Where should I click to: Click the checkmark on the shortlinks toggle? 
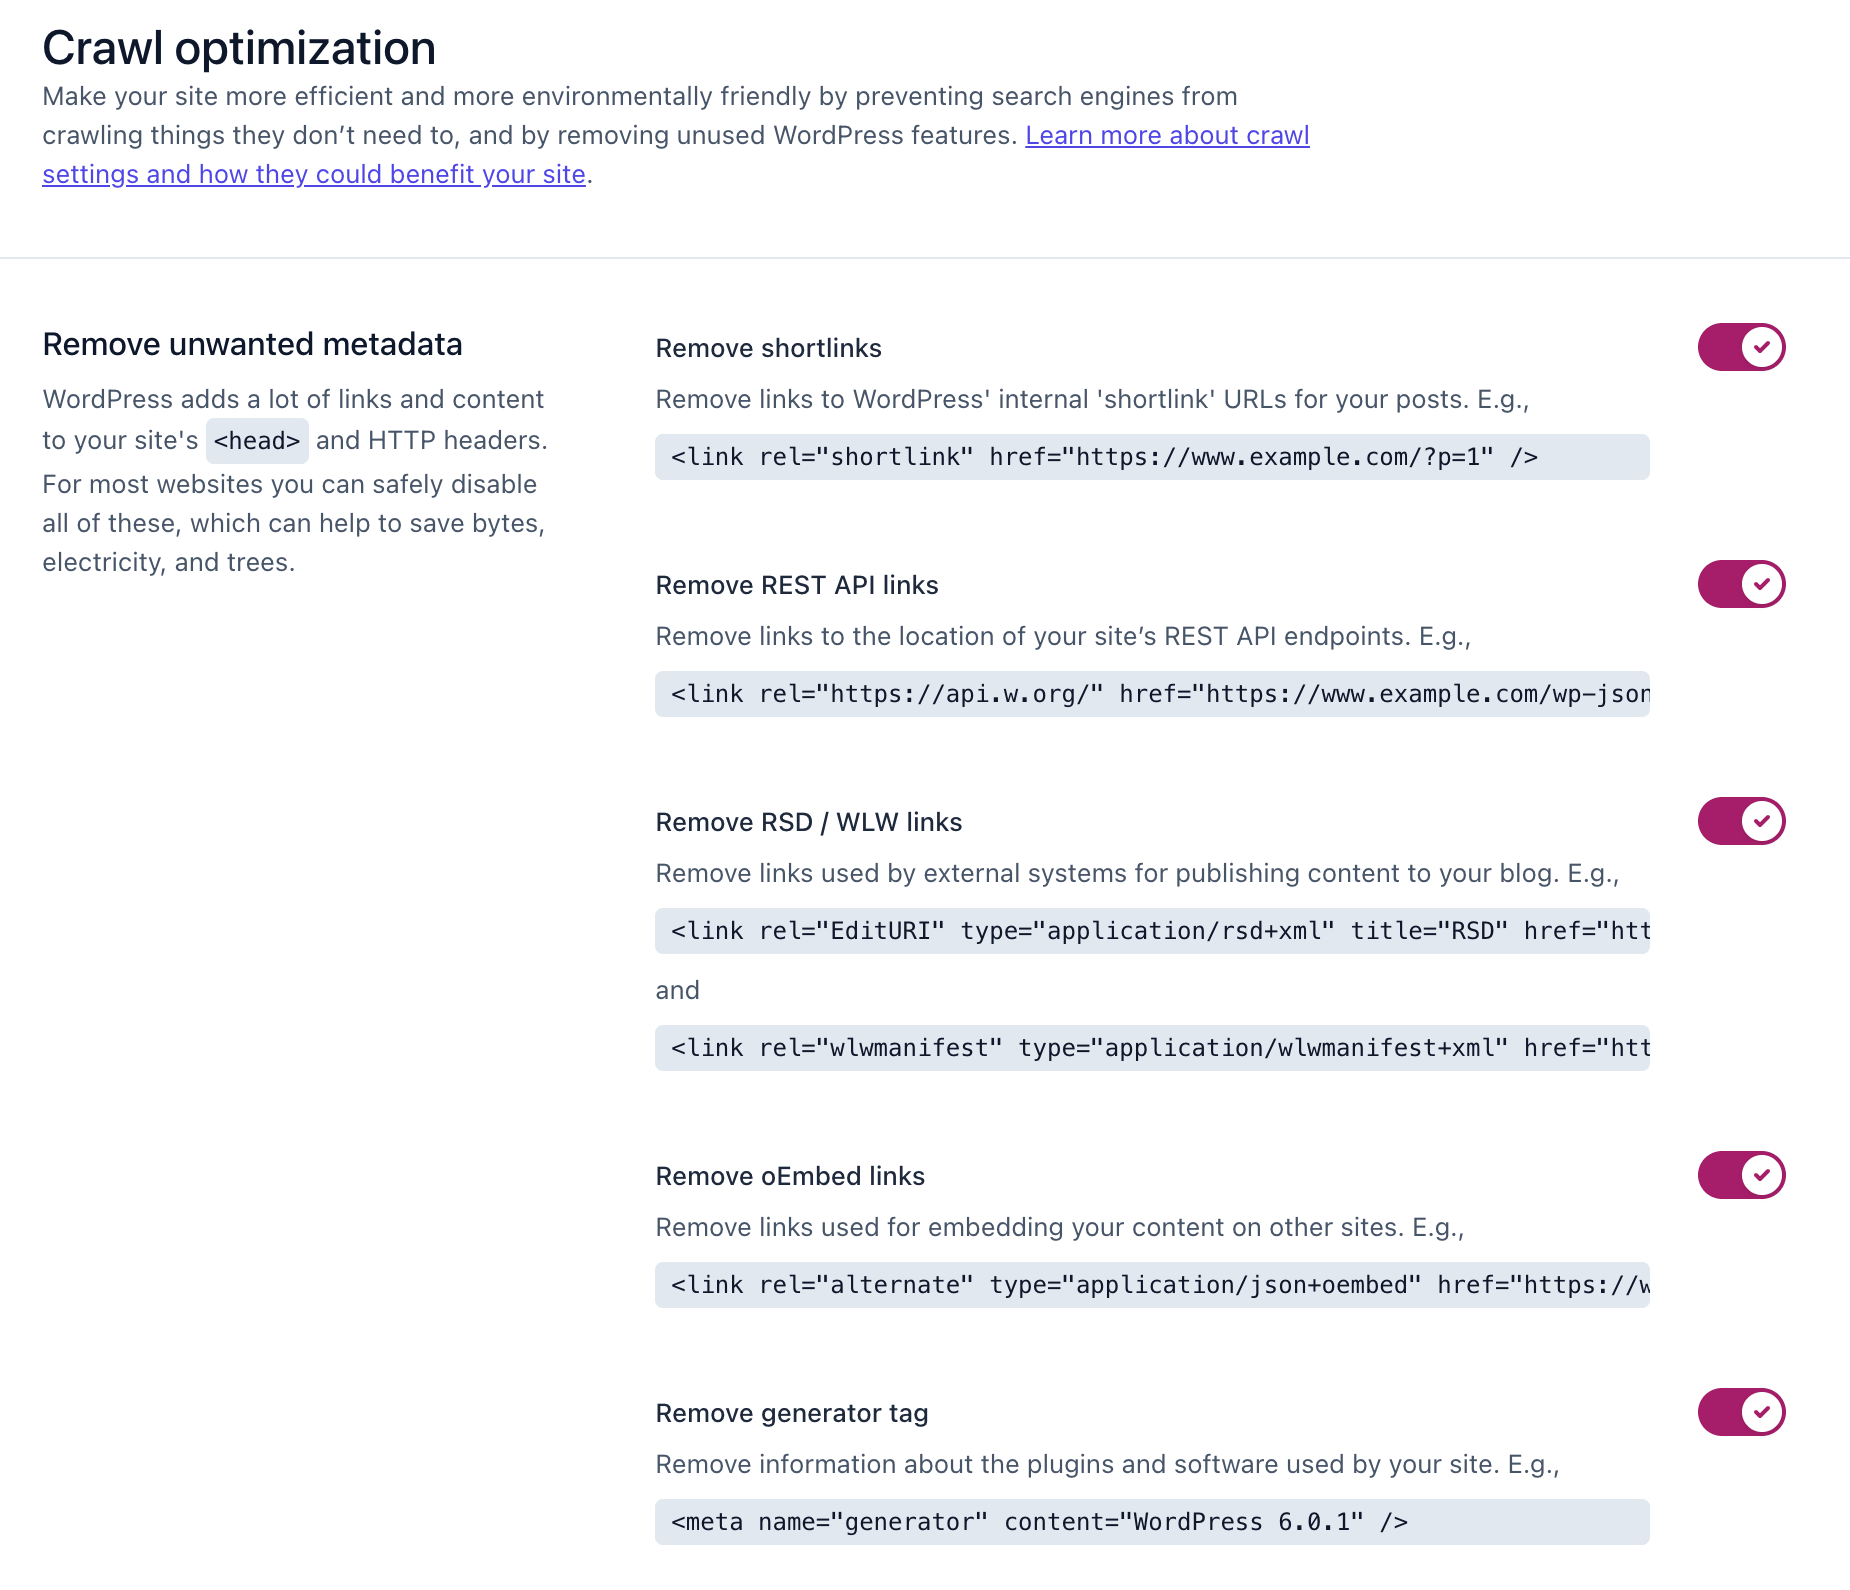click(1761, 347)
